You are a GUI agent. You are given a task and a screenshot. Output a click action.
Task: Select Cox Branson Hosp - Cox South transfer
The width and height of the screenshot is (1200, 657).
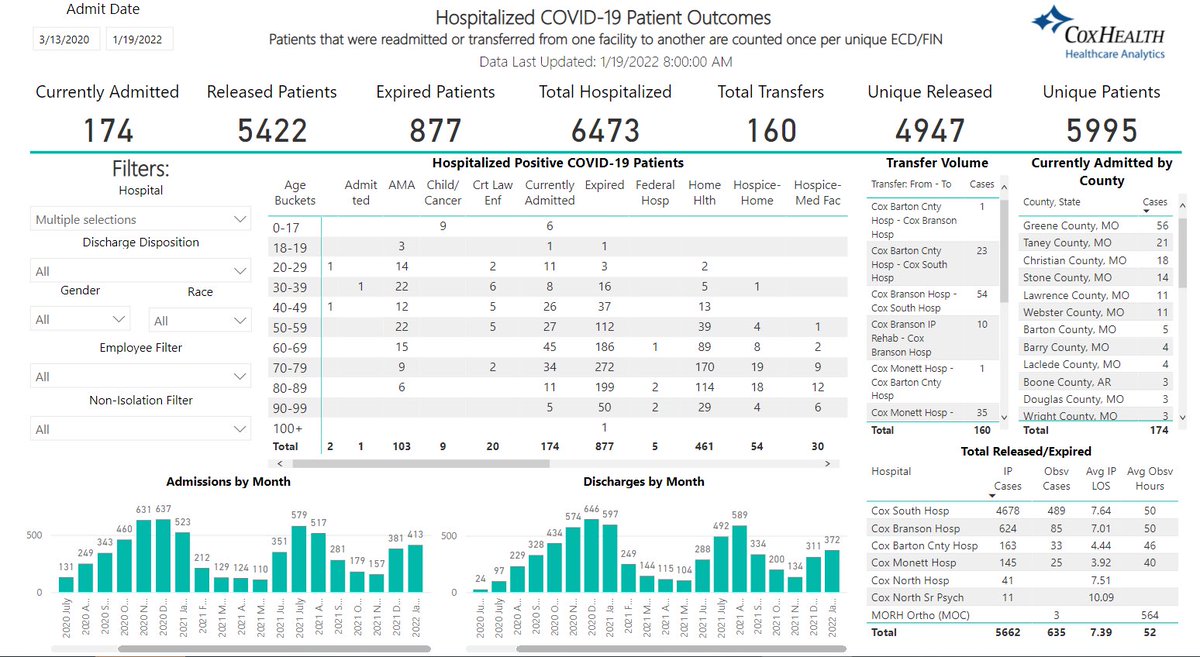(x=932, y=301)
